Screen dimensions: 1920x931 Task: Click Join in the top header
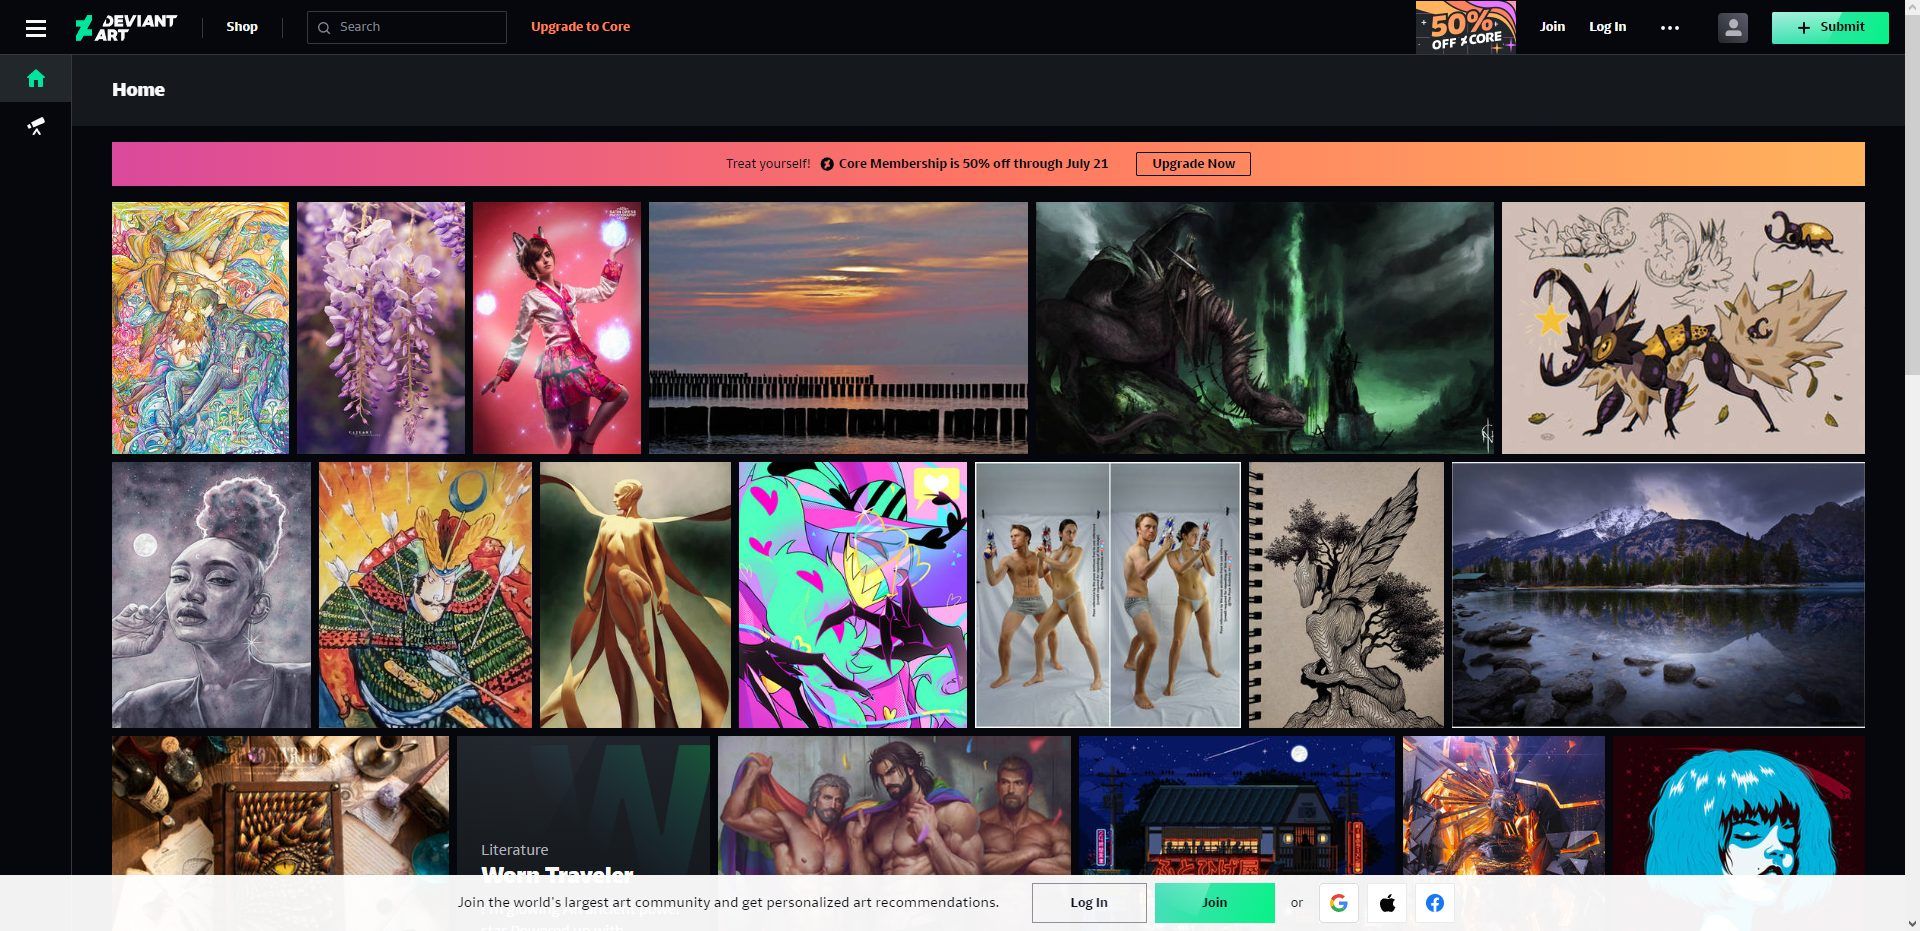pyautogui.click(x=1552, y=27)
